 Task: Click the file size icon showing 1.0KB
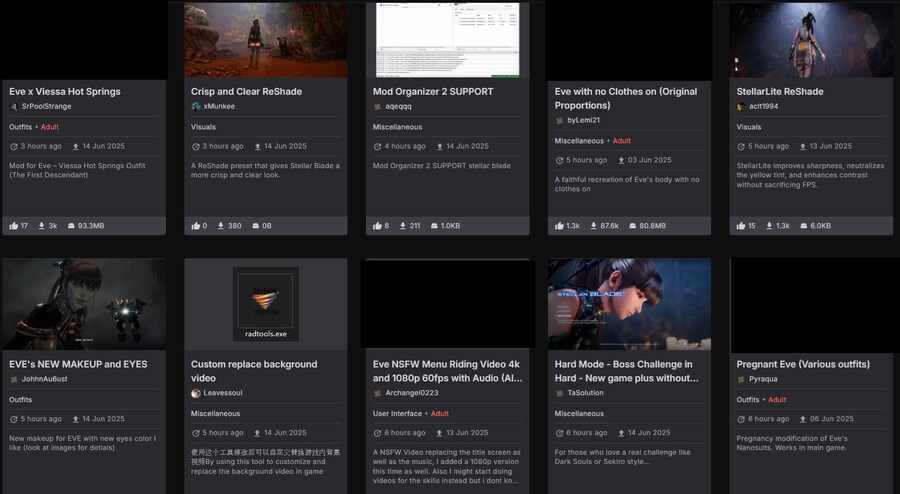[x=435, y=226]
